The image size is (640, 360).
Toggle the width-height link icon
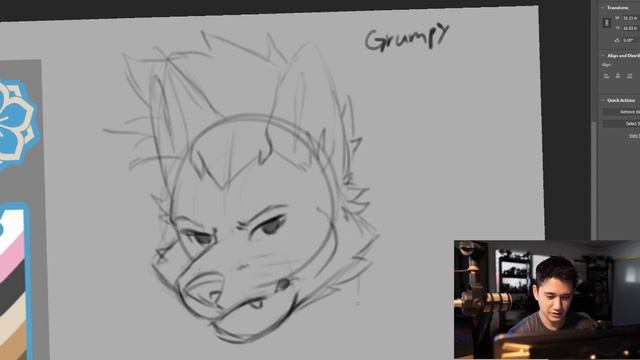click(x=607, y=23)
